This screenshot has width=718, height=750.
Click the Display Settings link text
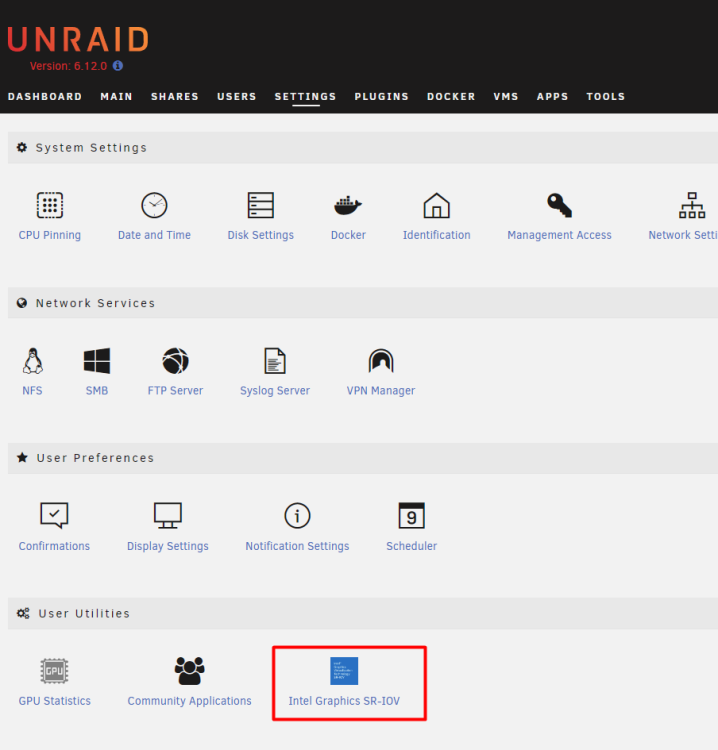[x=167, y=546]
